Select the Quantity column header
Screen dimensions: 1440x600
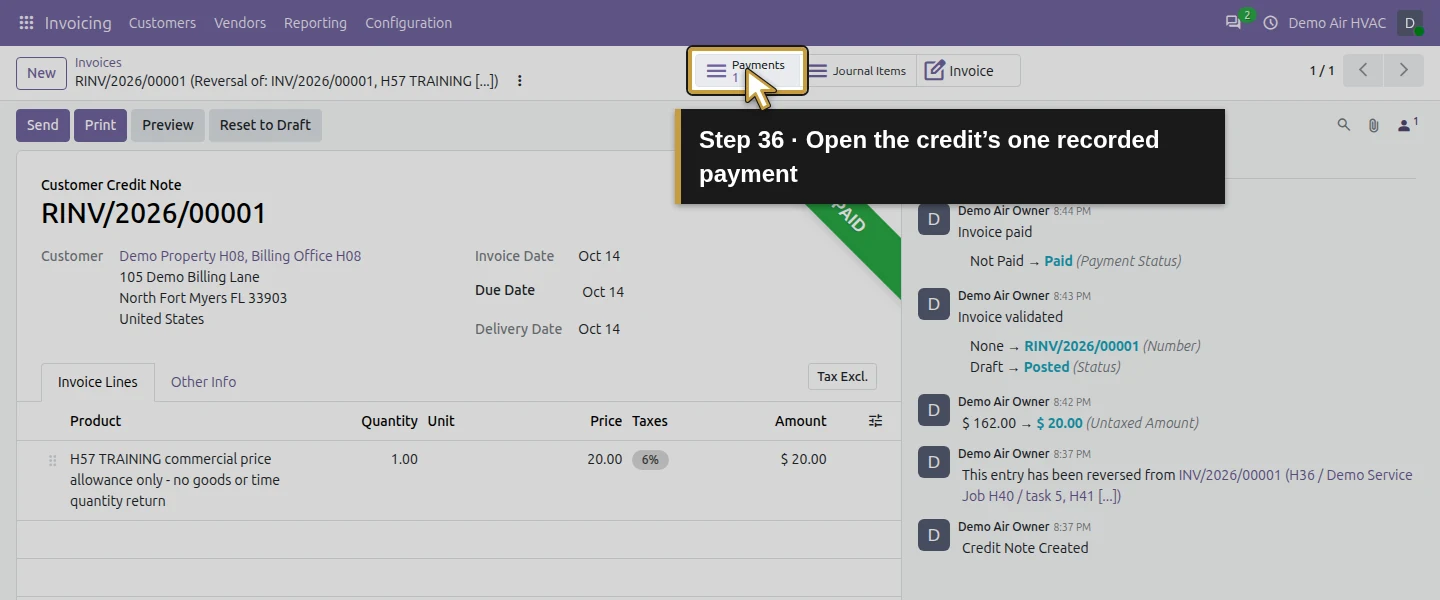point(389,421)
